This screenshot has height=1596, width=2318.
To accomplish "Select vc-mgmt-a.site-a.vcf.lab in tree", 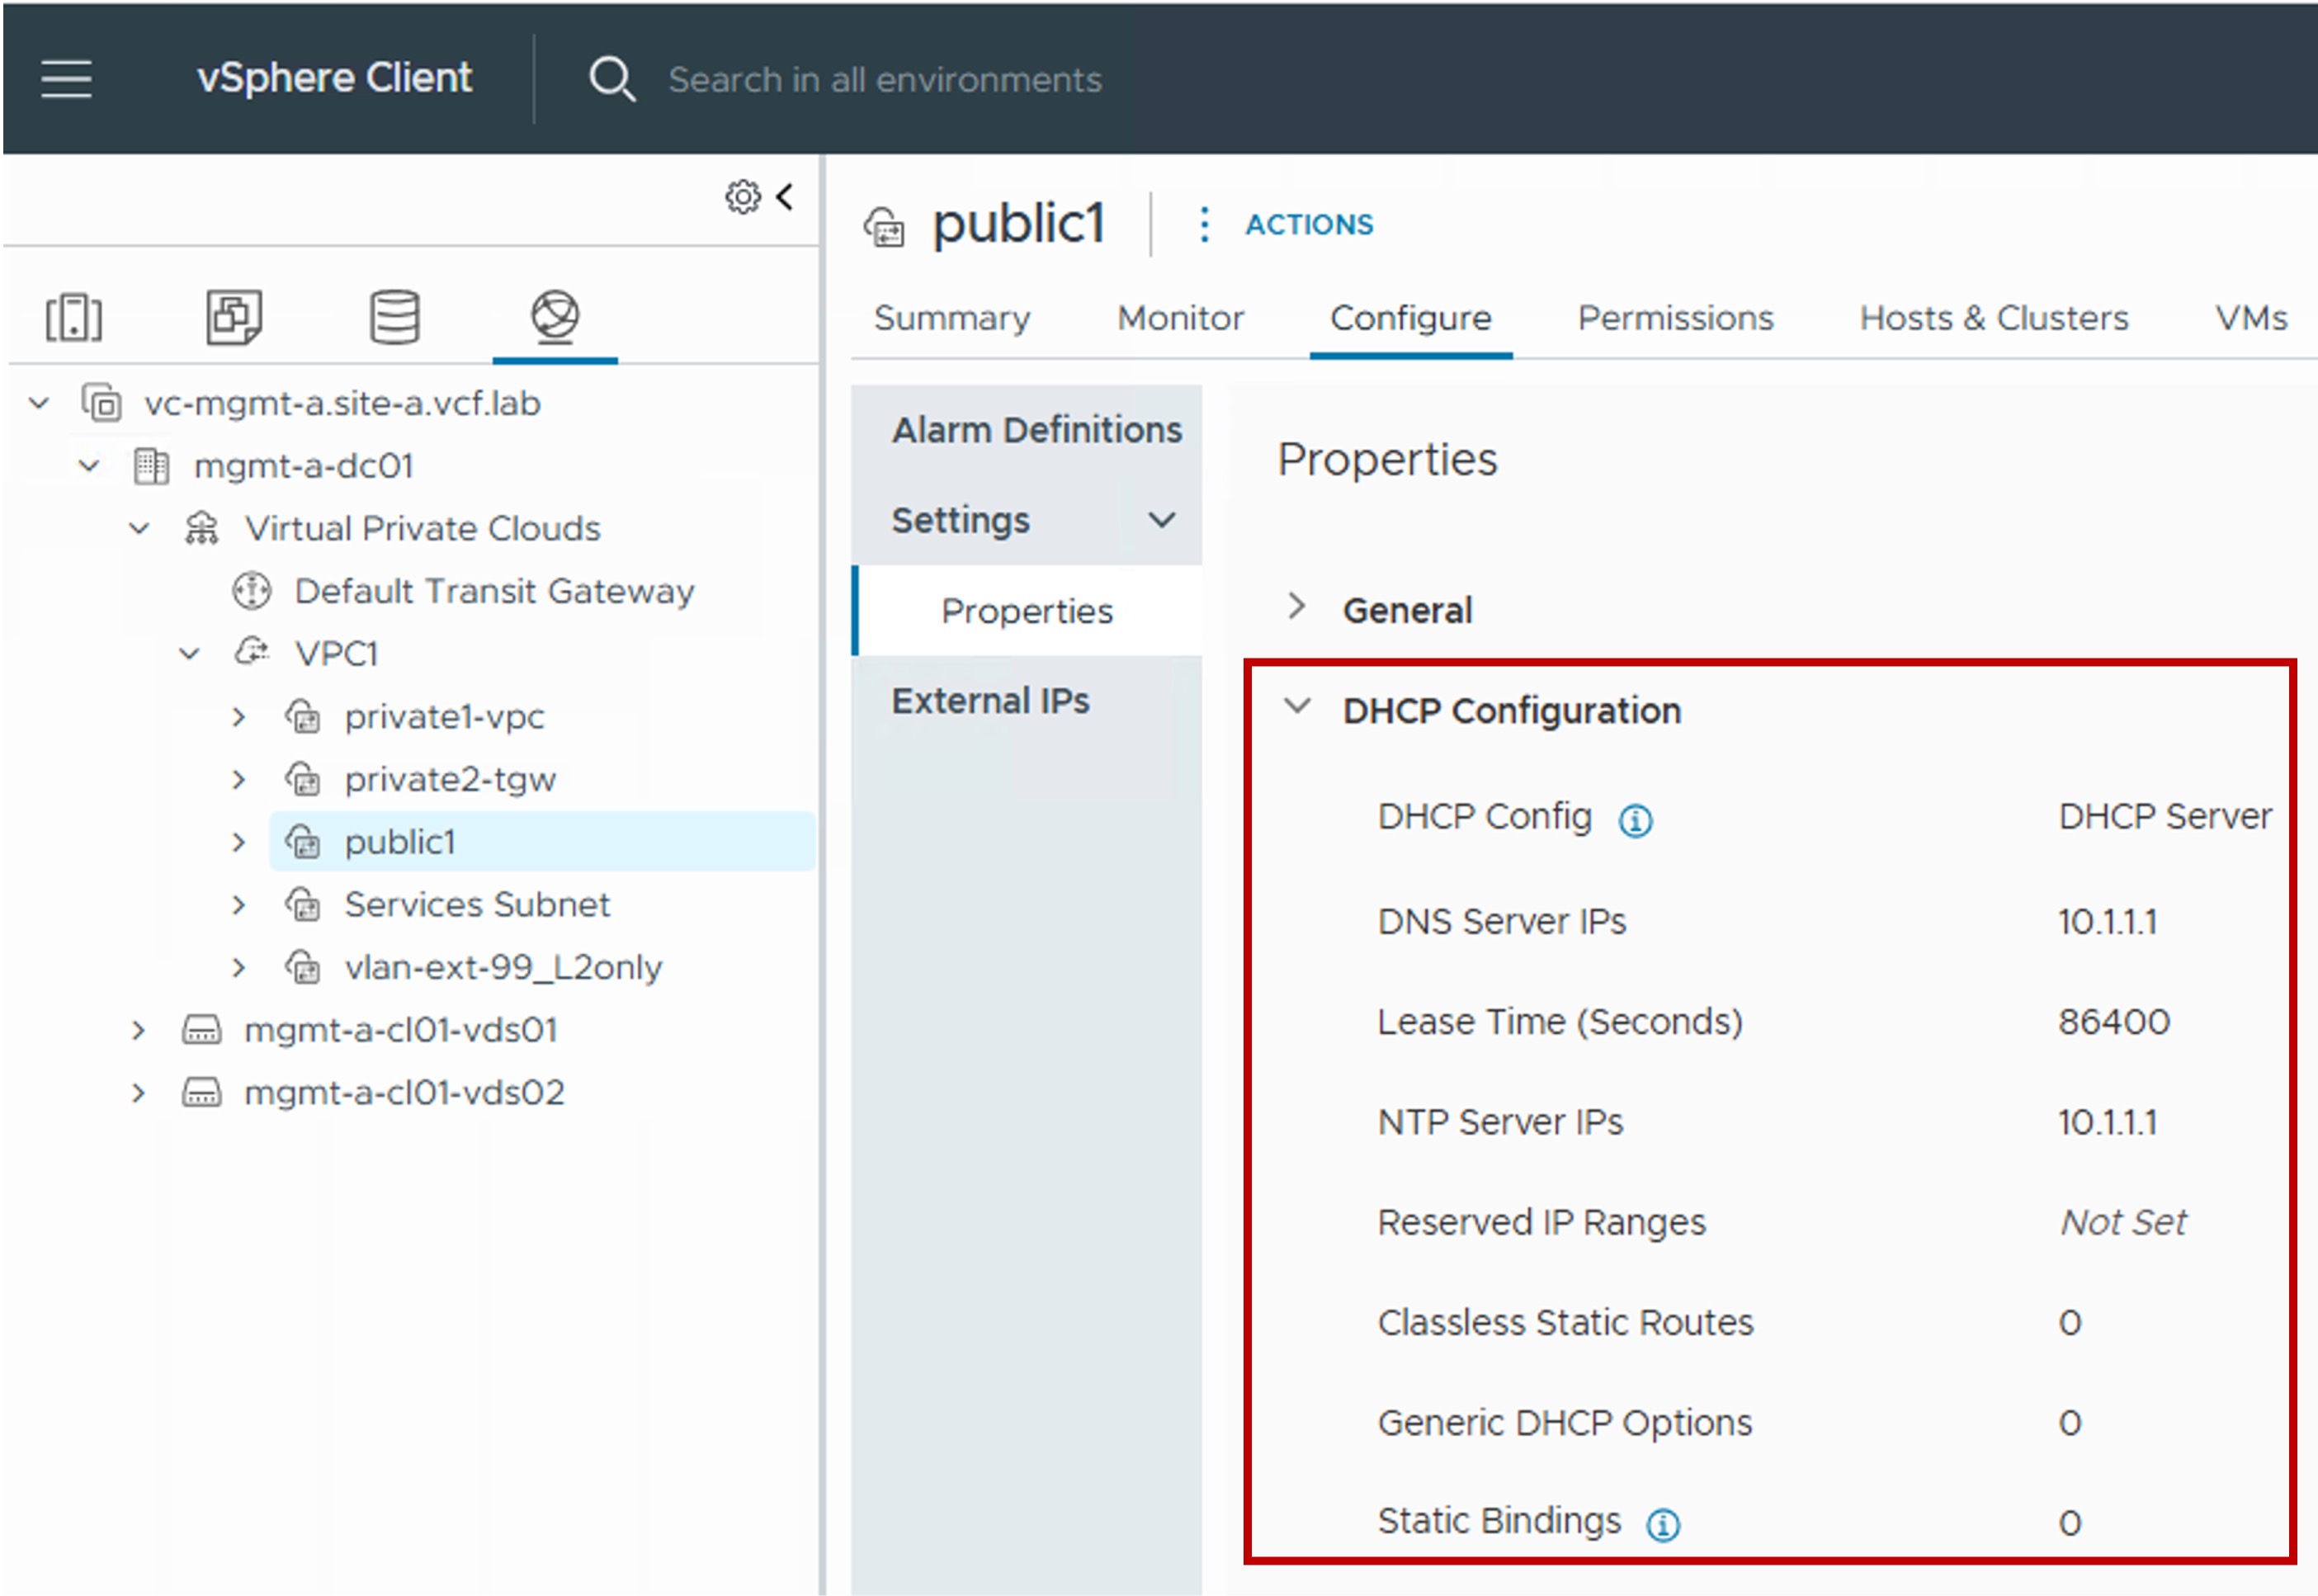I will point(342,403).
